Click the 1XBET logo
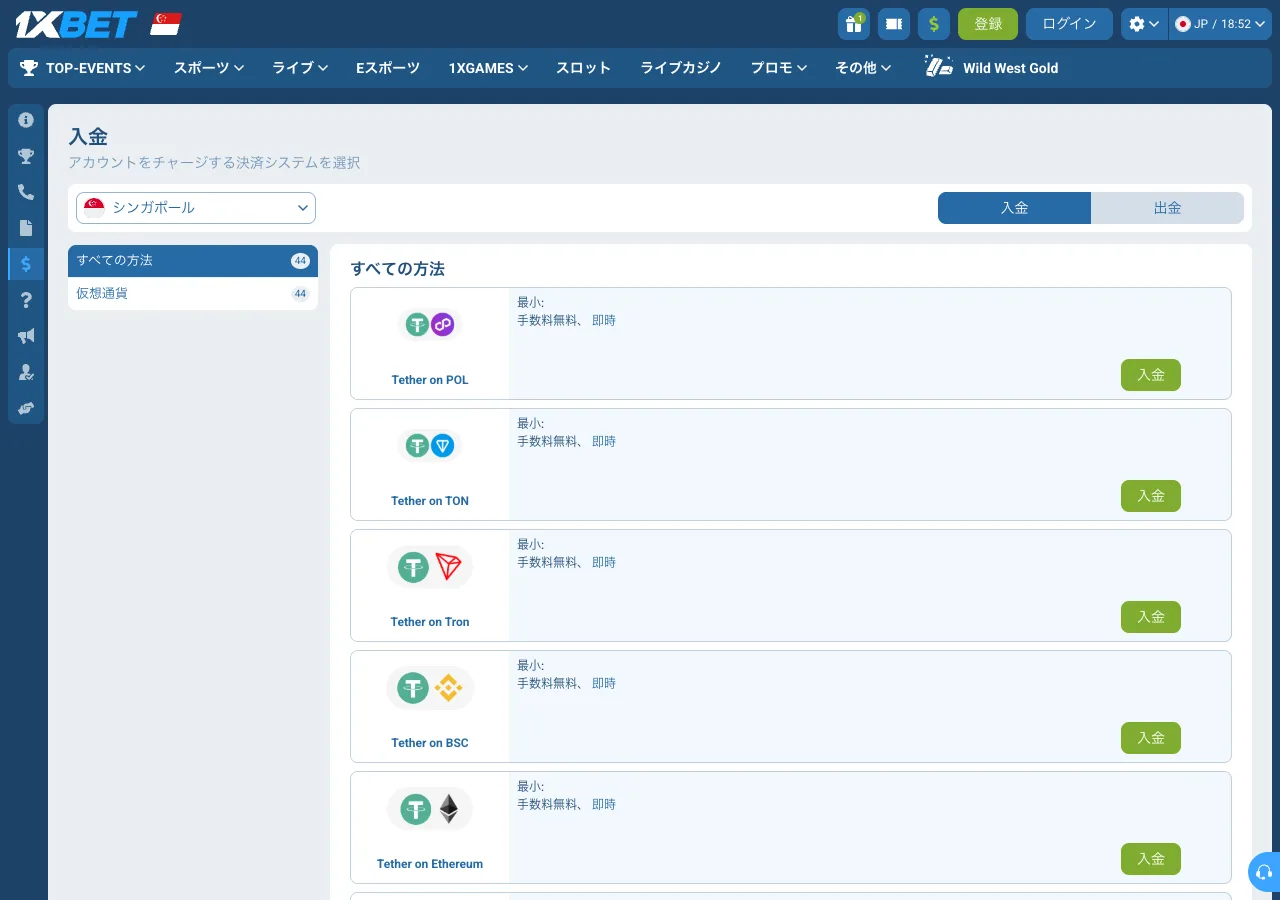This screenshot has height=900, width=1280. tap(76, 24)
